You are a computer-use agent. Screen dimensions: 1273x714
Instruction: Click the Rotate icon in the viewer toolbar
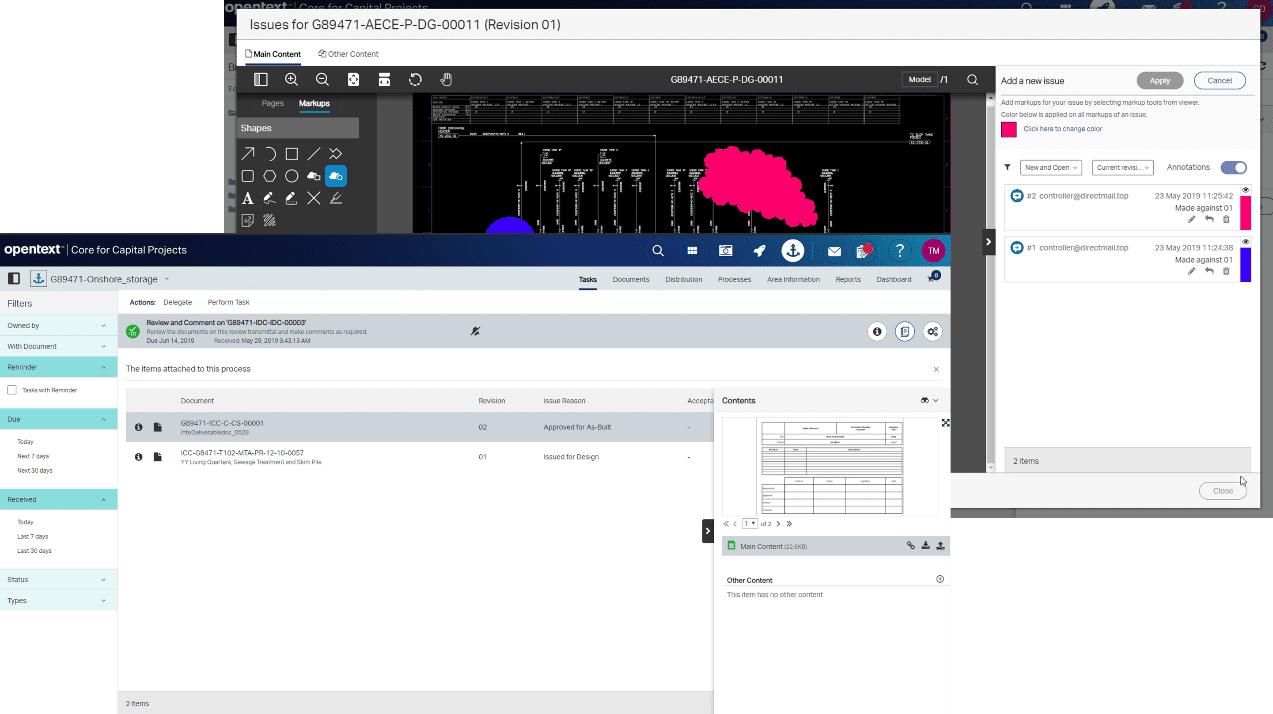tap(415, 79)
